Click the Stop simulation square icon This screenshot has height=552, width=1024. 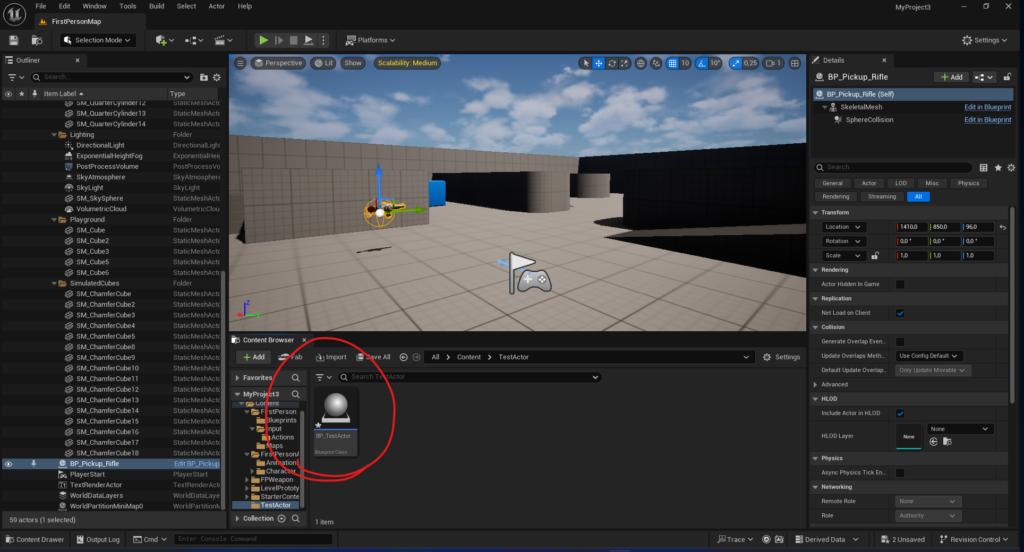pyautogui.click(x=295, y=40)
